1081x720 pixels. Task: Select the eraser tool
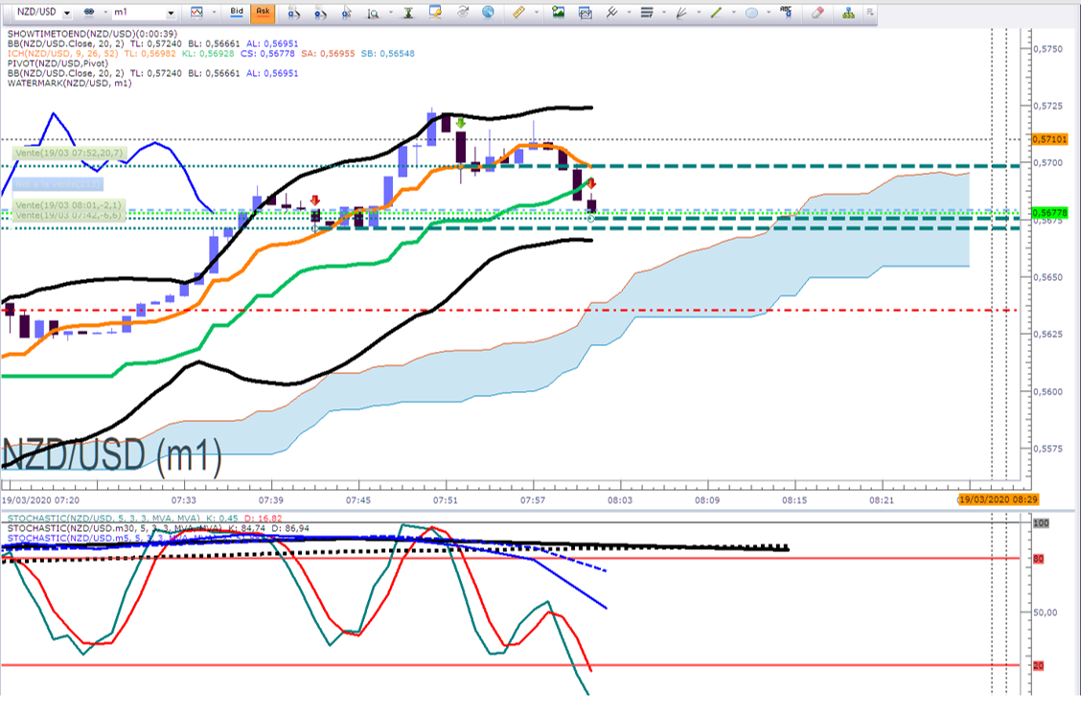[818, 12]
